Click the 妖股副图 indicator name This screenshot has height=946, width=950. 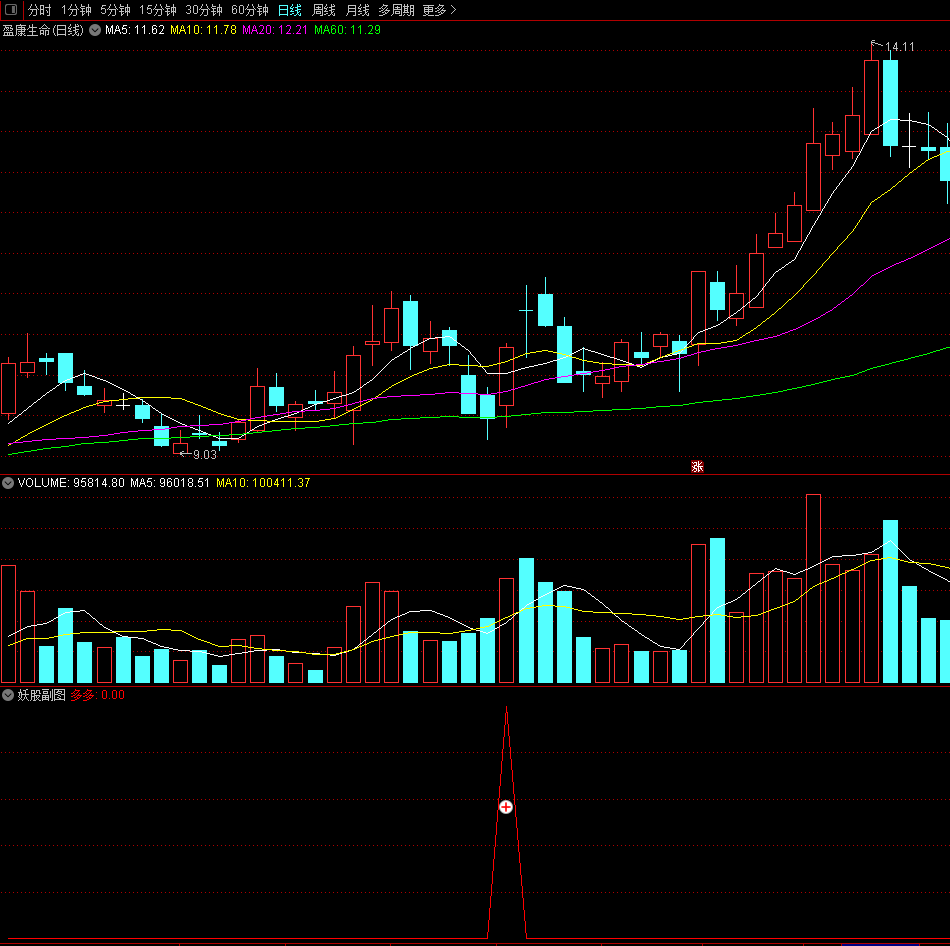(41, 695)
